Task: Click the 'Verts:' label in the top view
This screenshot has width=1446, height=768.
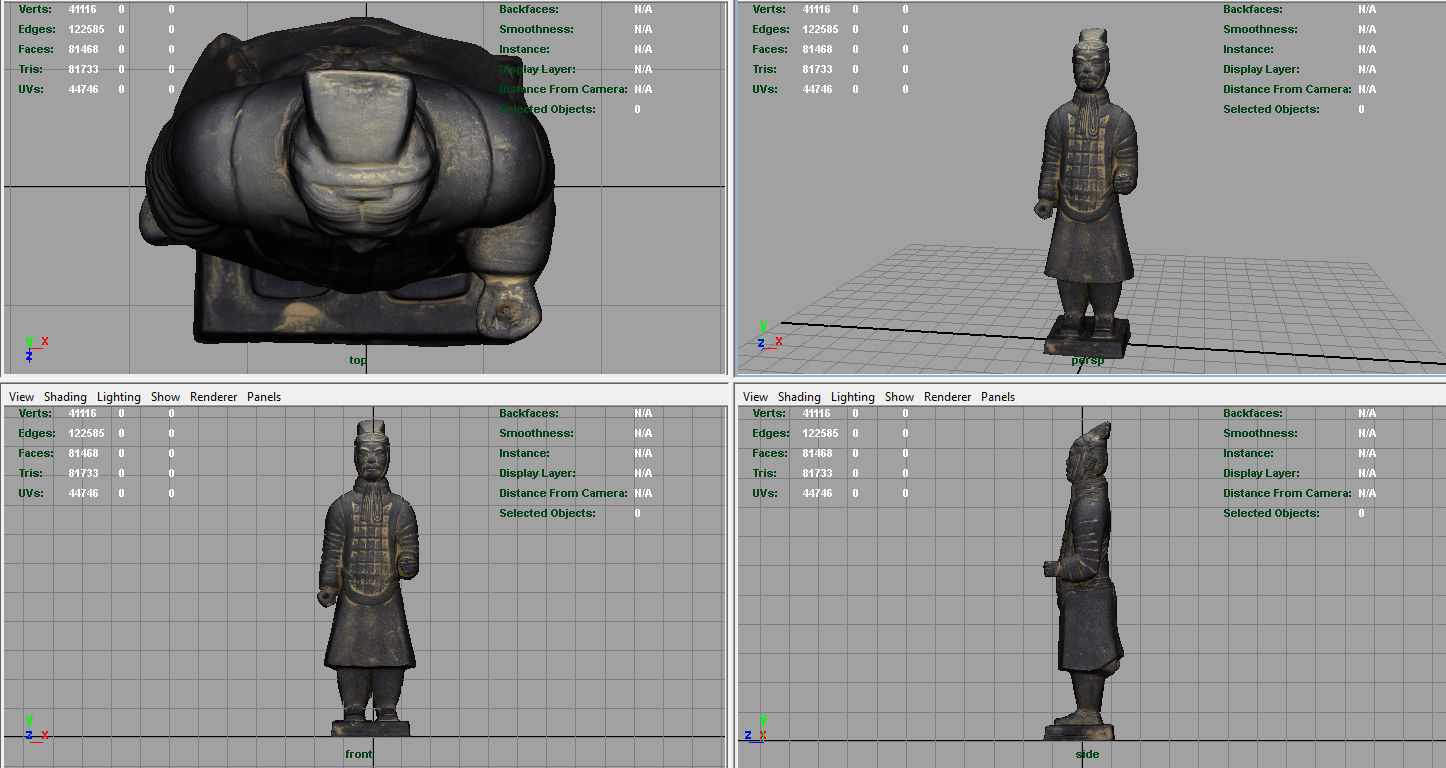Action: tap(34, 9)
